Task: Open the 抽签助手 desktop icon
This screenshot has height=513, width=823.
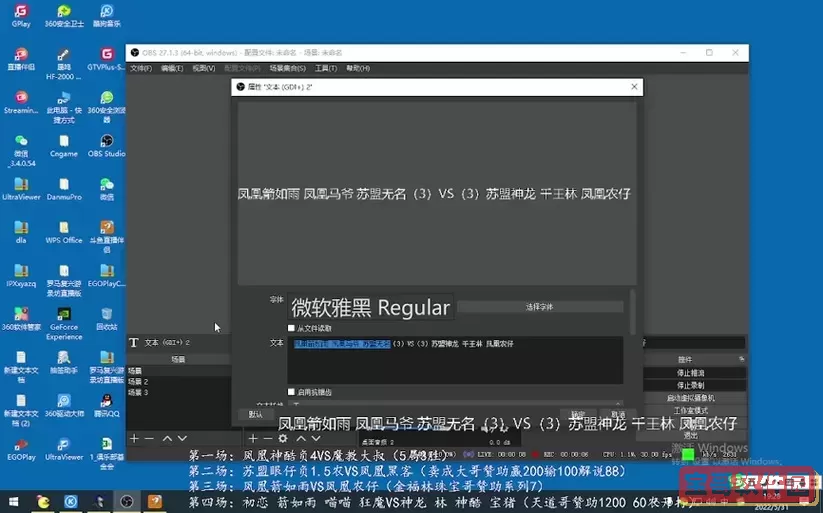Action: coord(64,362)
